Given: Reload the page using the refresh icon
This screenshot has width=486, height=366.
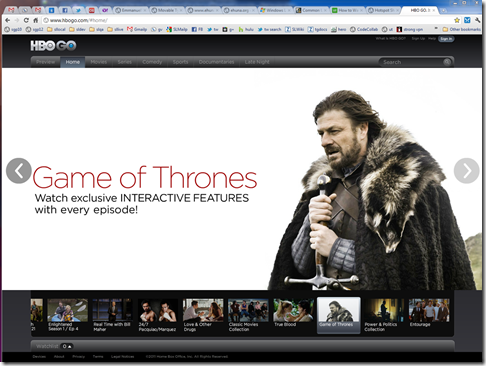Looking at the screenshot, I should click(26, 20).
